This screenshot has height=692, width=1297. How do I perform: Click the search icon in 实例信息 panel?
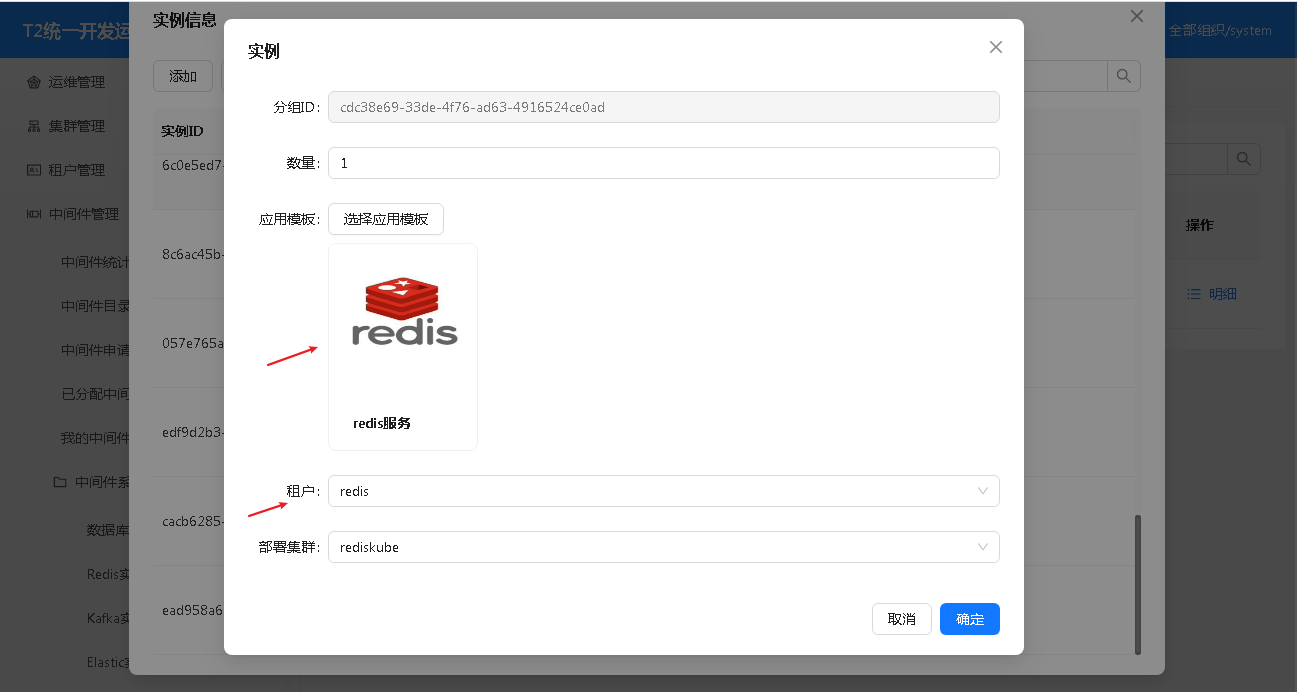click(x=1124, y=76)
